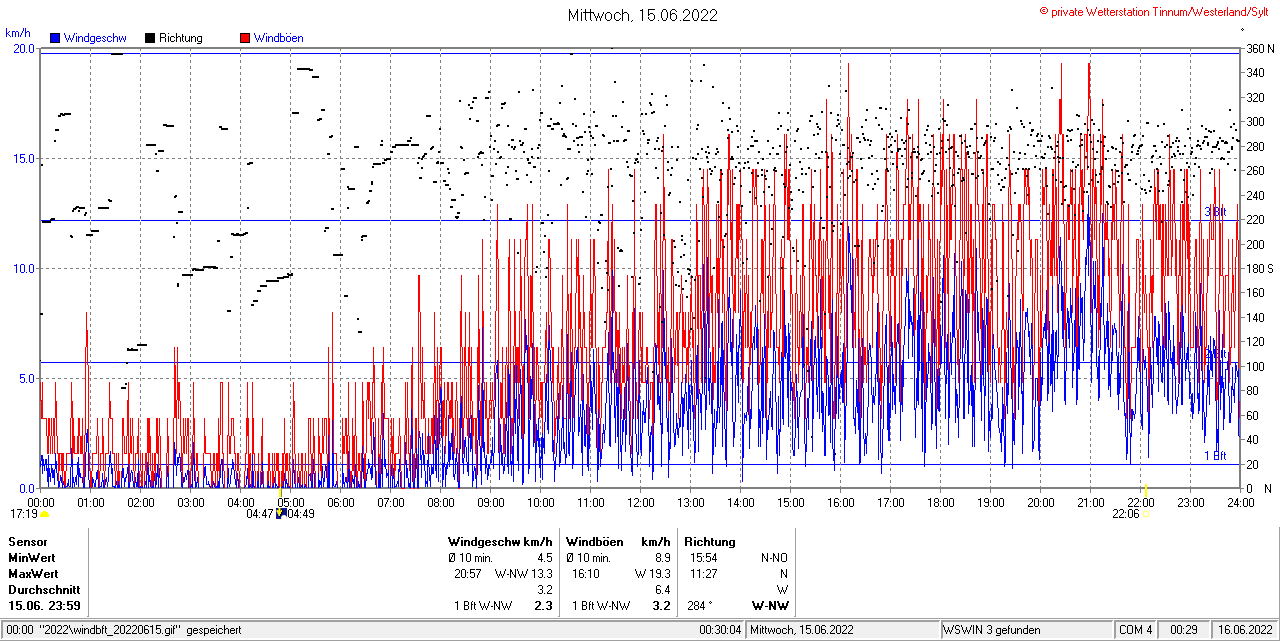Screen dimensions: 1280x641
Task: Click the 04:47 sunrise time text
Action: (x=260, y=514)
